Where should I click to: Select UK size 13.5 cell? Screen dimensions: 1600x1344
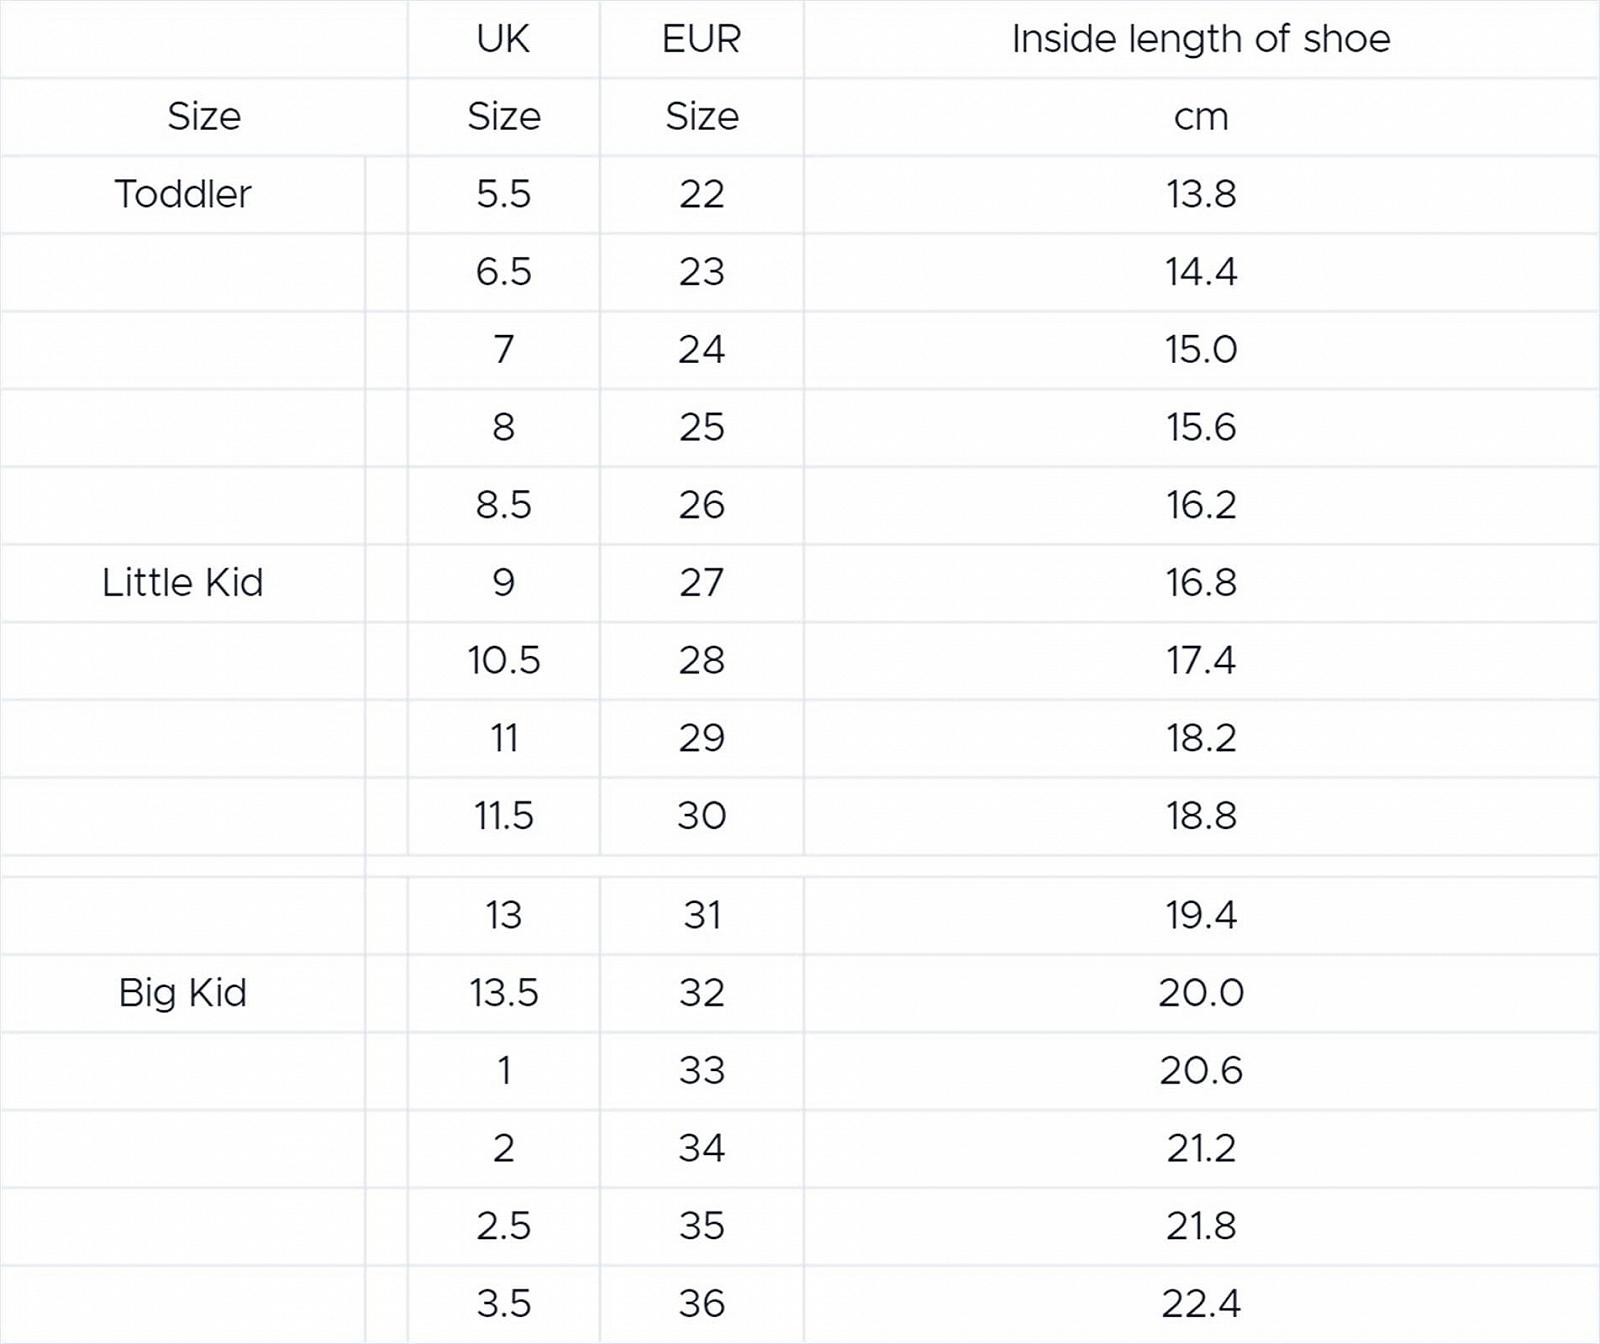(503, 993)
